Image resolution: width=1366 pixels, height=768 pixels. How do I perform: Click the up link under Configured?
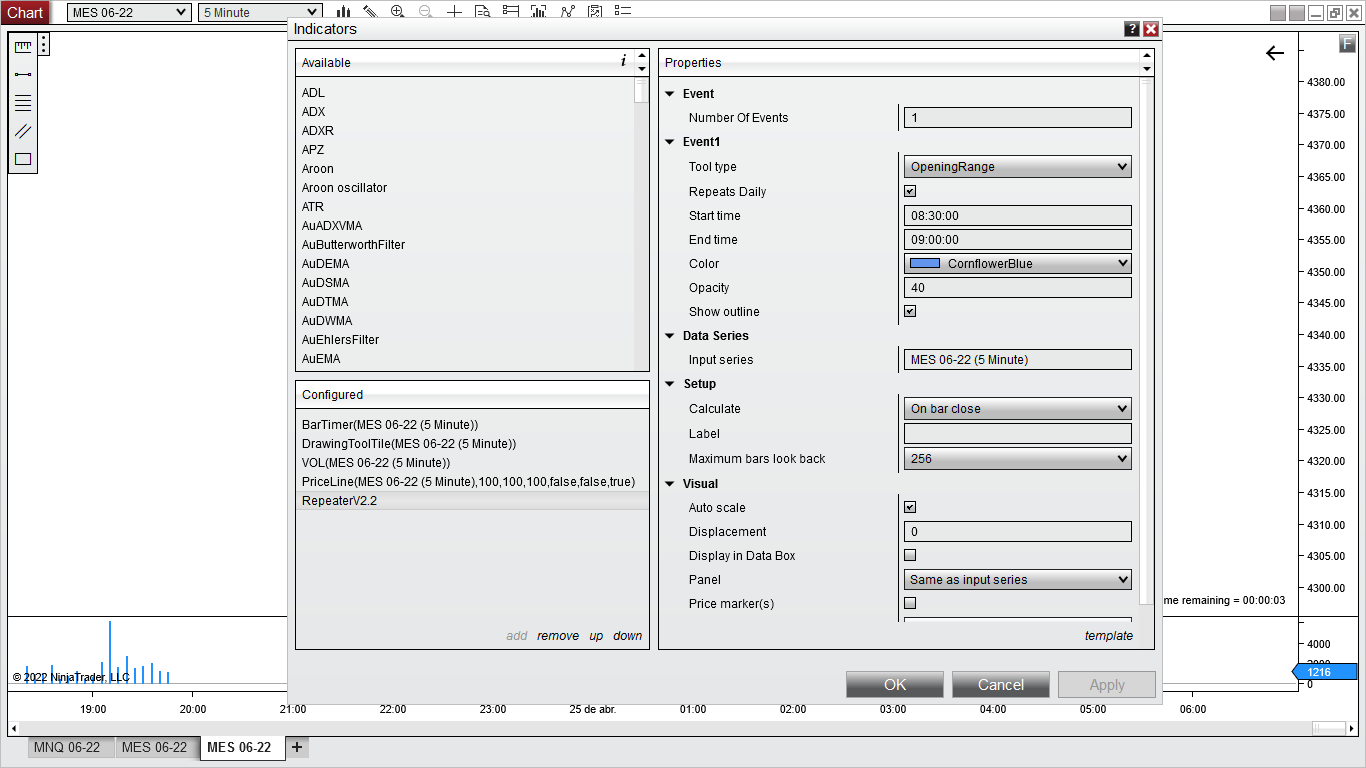click(596, 636)
